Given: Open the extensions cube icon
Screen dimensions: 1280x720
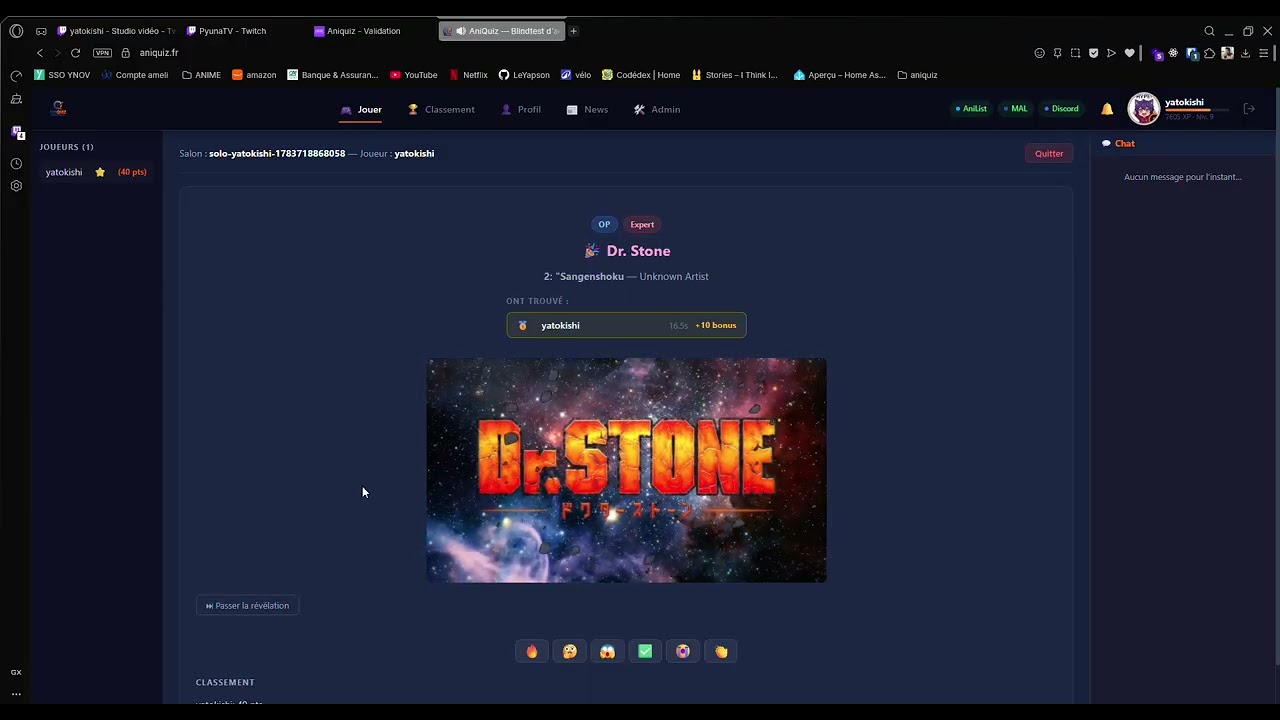Looking at the screenshot, I should (1209, 53).
